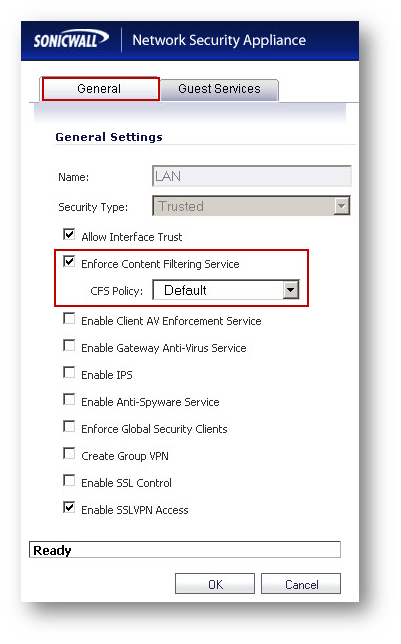This screenshot has width=401, height=644.
Task: Click the SonicWALL logo
Action: click(x=71, y=39)
